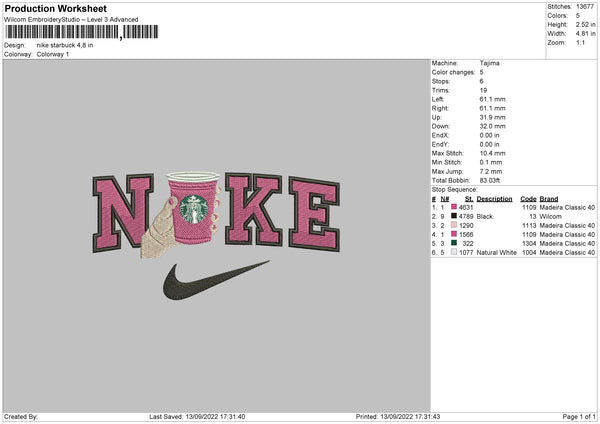Click the Production Worksheet title

click(55, 8)
